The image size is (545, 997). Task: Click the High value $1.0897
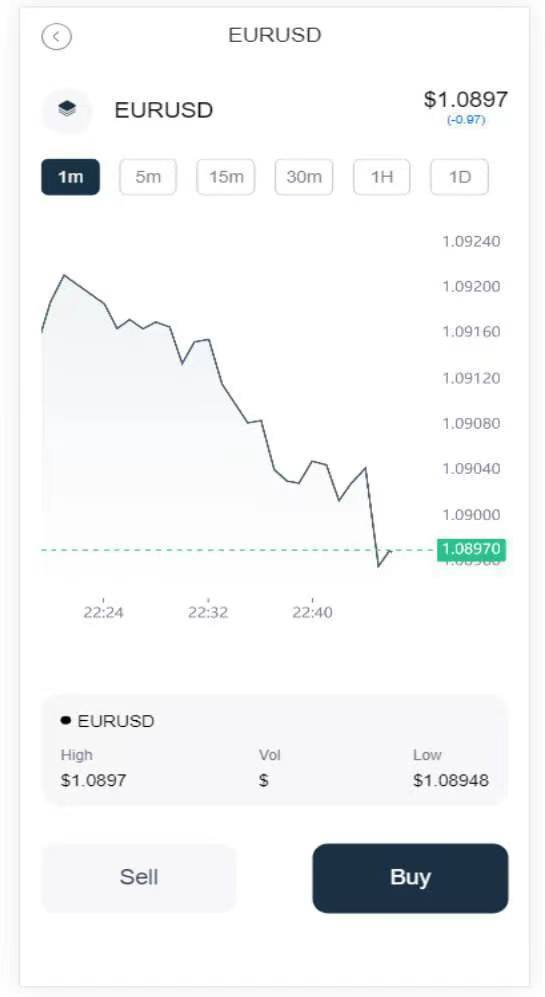coord(93,780)
